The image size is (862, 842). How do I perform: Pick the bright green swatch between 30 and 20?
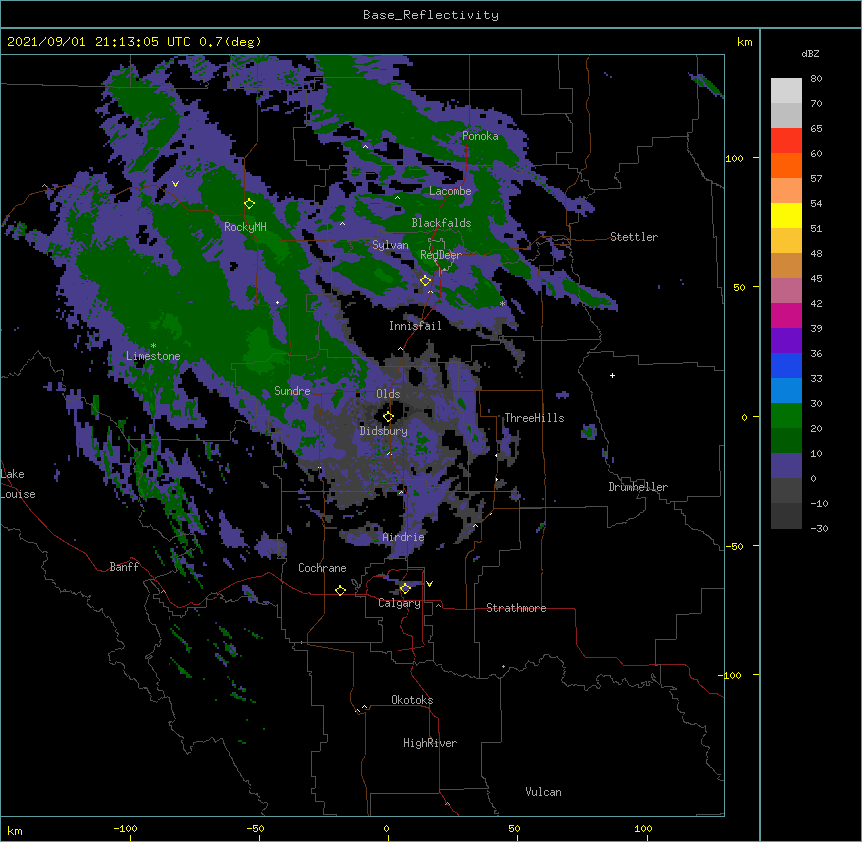pos(786,416)
